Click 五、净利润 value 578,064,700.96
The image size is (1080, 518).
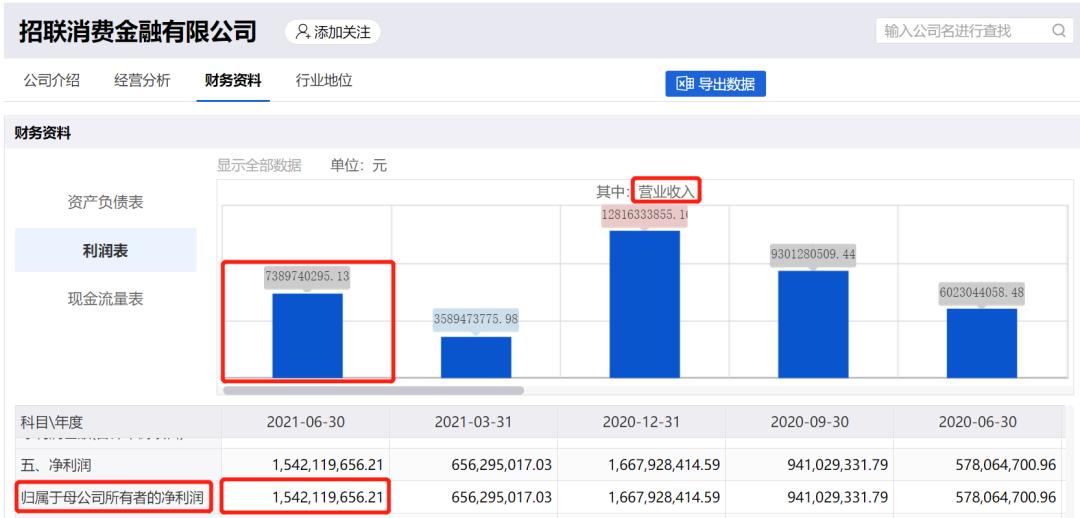1006,465
